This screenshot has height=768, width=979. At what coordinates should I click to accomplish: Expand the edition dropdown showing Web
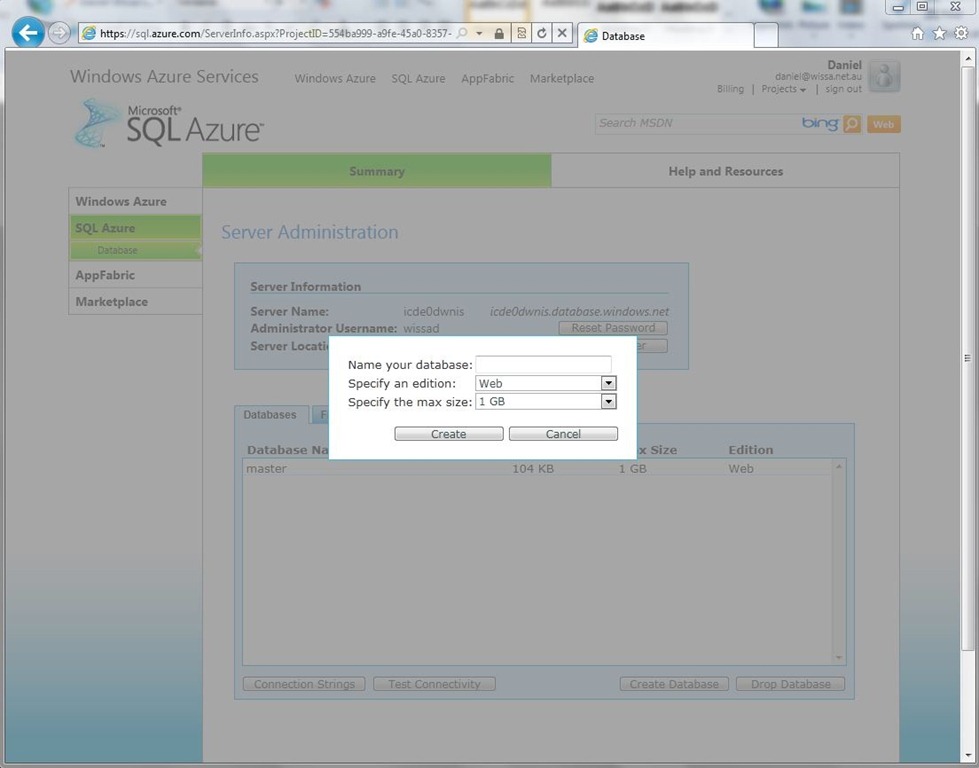pos(608,383)
